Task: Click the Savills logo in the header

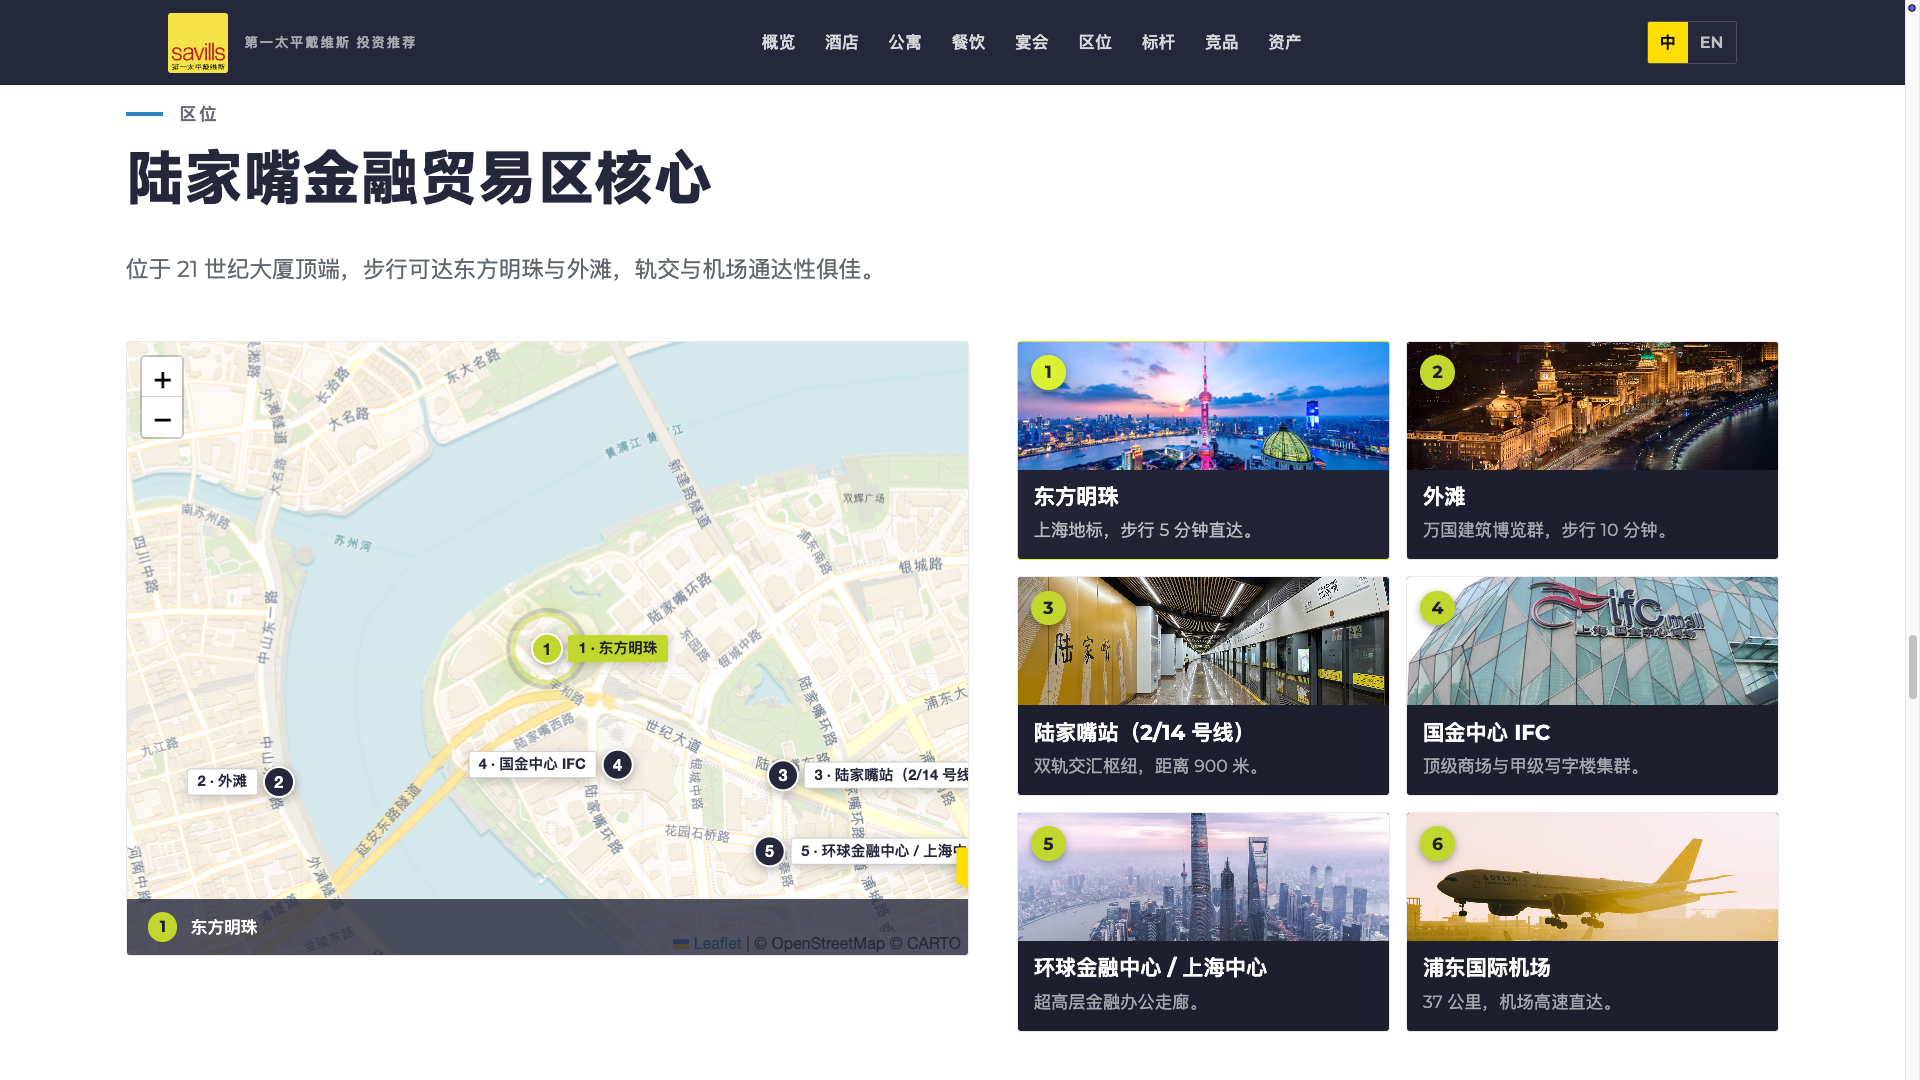Action: (198, 43)
